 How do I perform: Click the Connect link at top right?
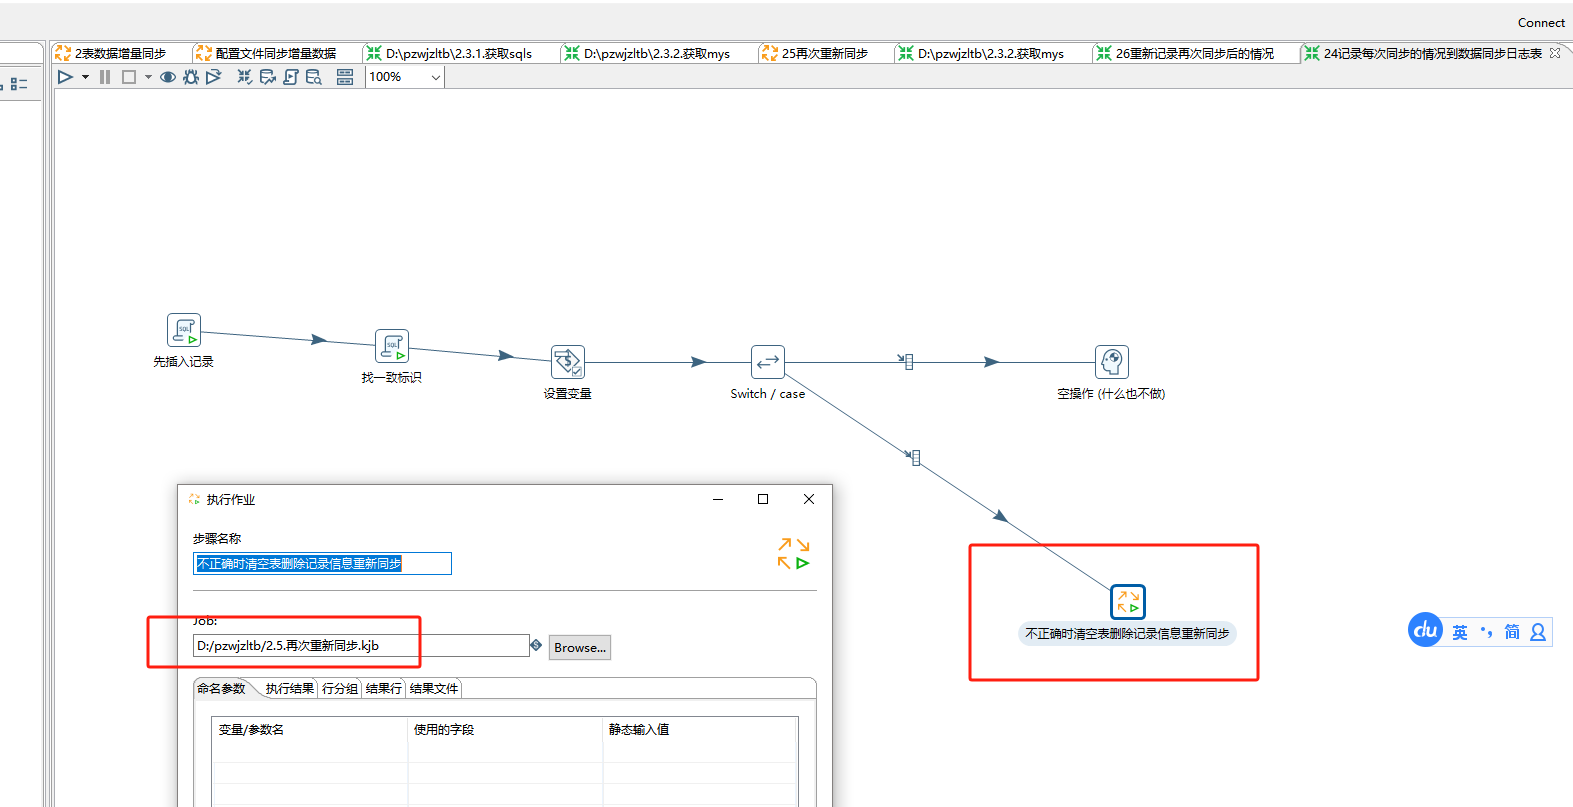(1541, 23)
